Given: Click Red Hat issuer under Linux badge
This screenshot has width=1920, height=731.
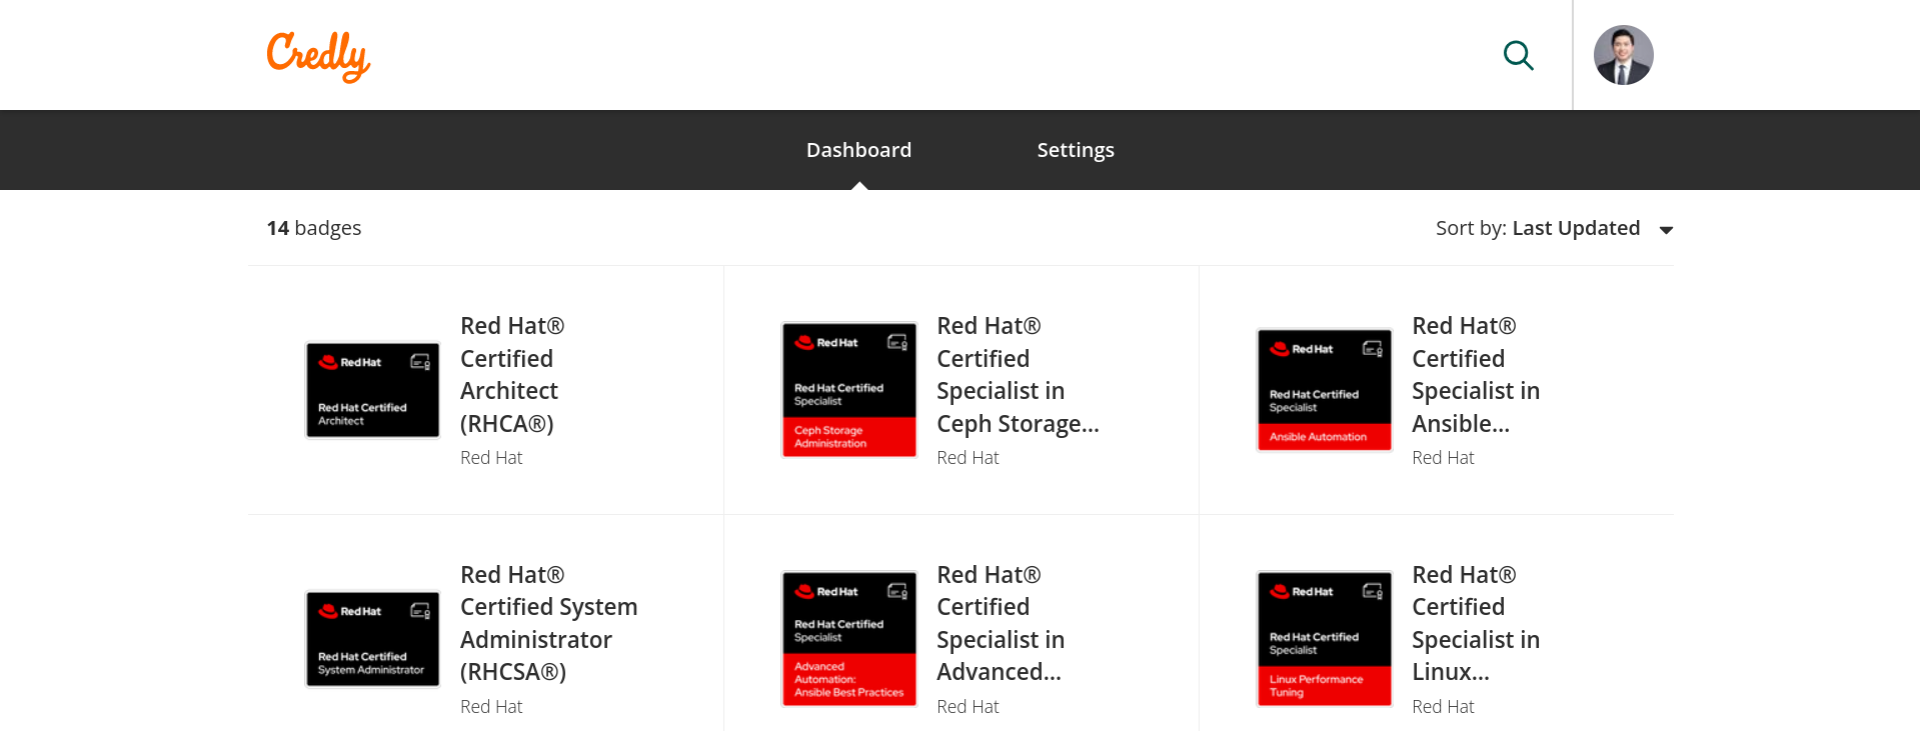Looking at the screenshot, I should [1443, 707].
